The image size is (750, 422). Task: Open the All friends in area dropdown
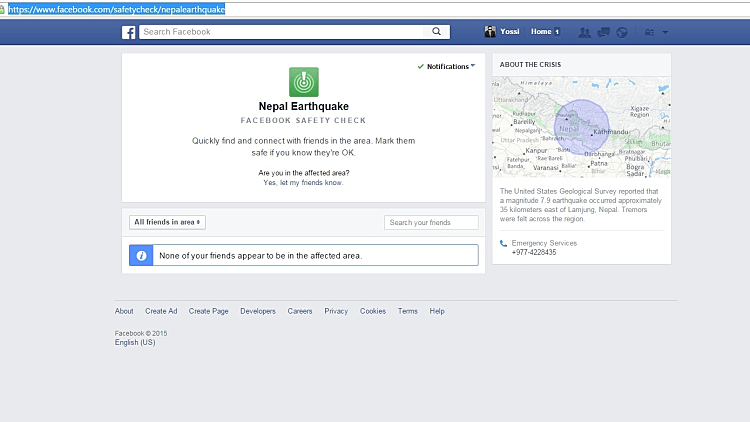click(x=167, y=222)
